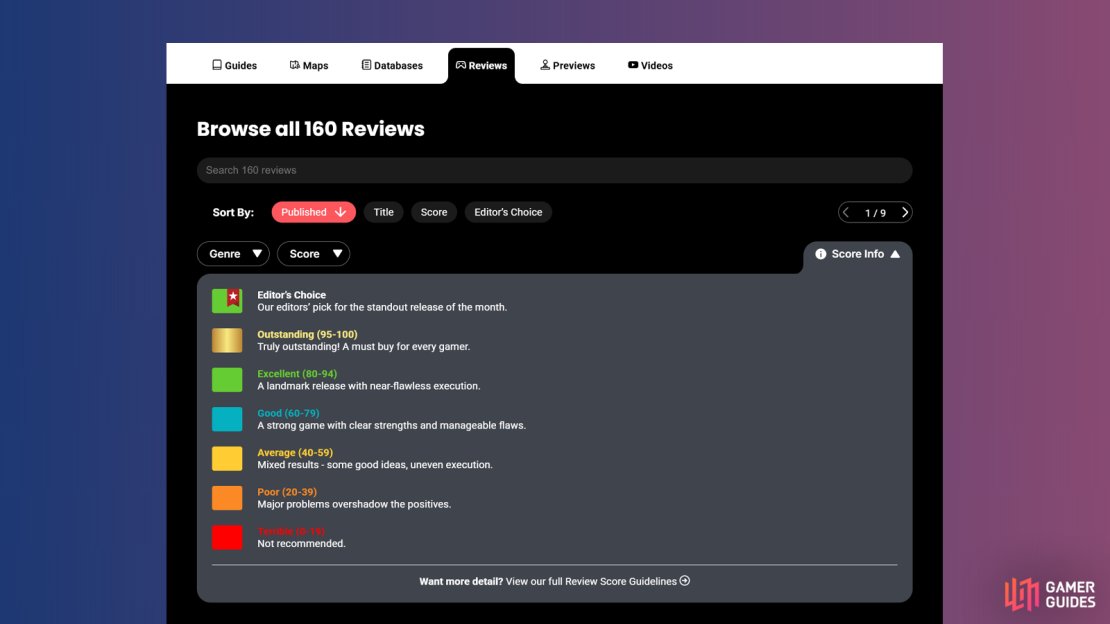
Task: Open the Videos tab
Action: (x=650, y=65)
